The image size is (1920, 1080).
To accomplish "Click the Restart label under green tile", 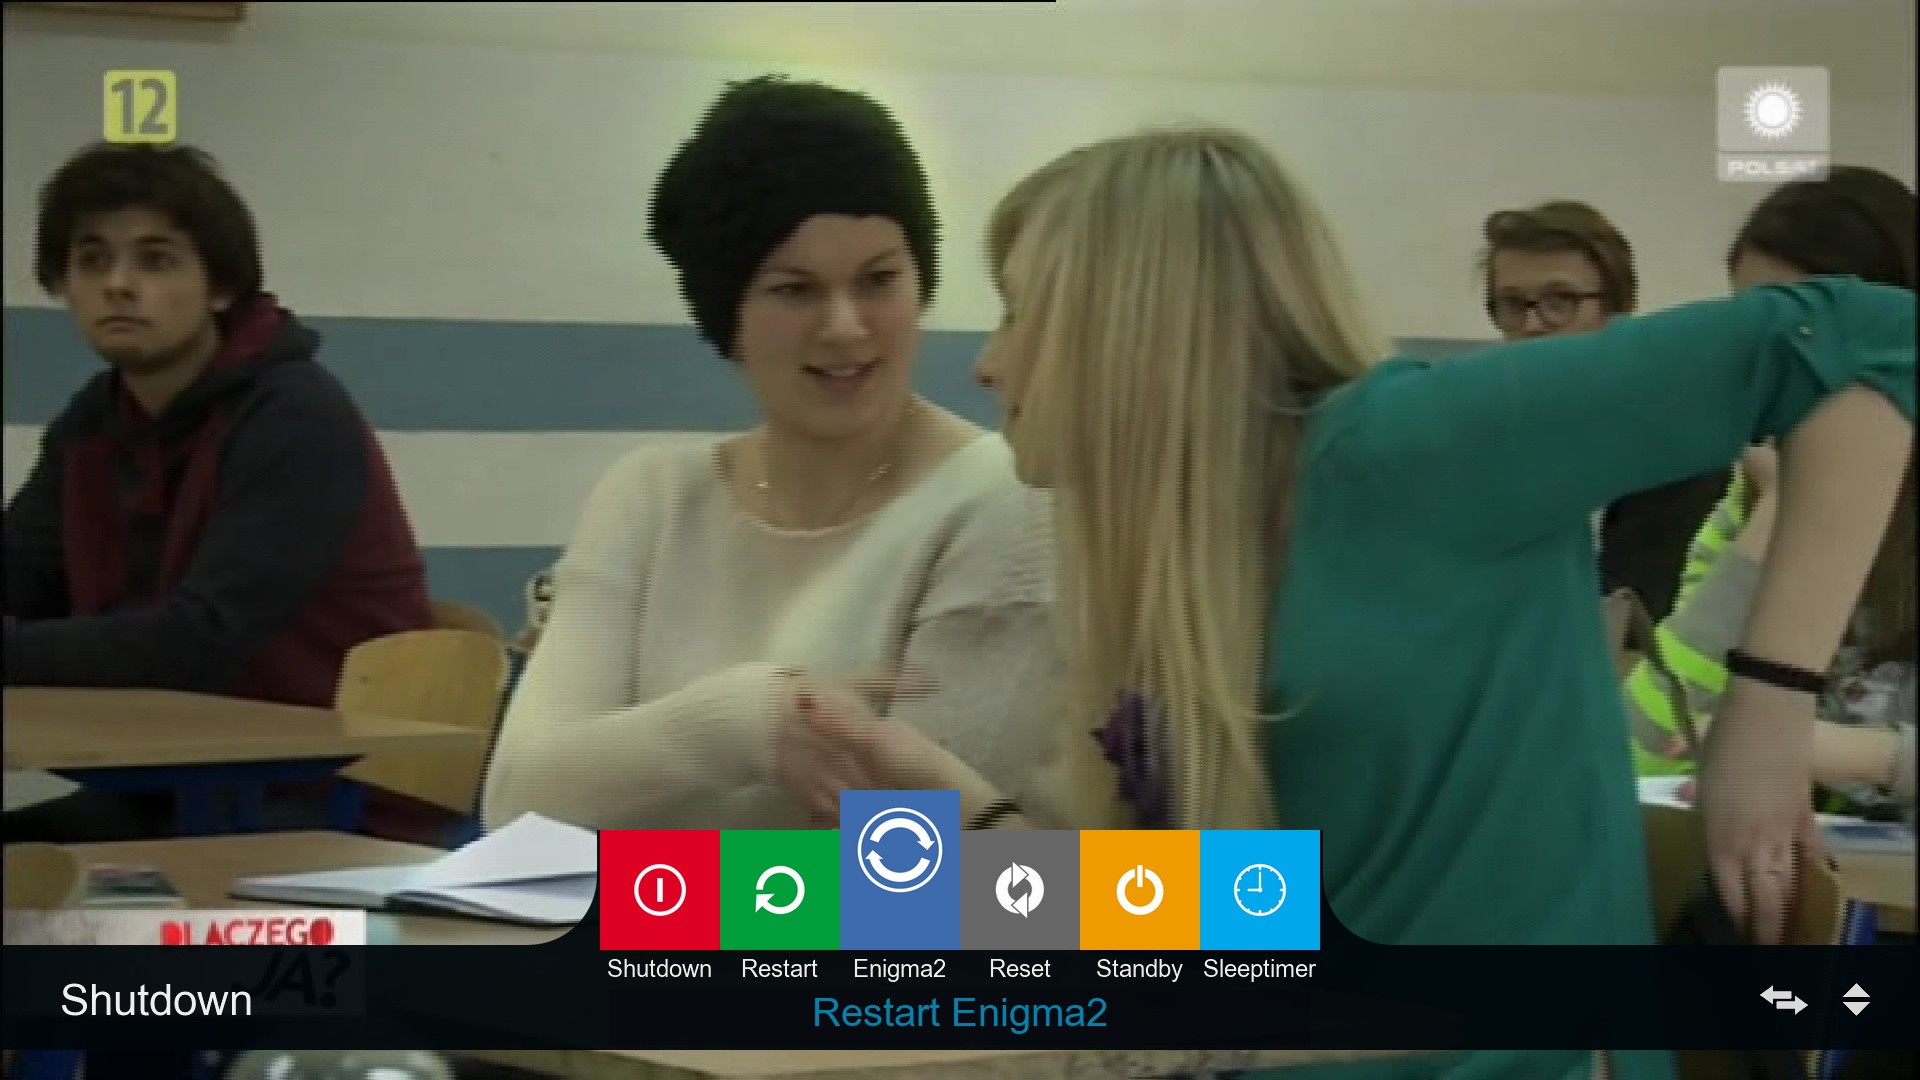I will pos(779,968).
